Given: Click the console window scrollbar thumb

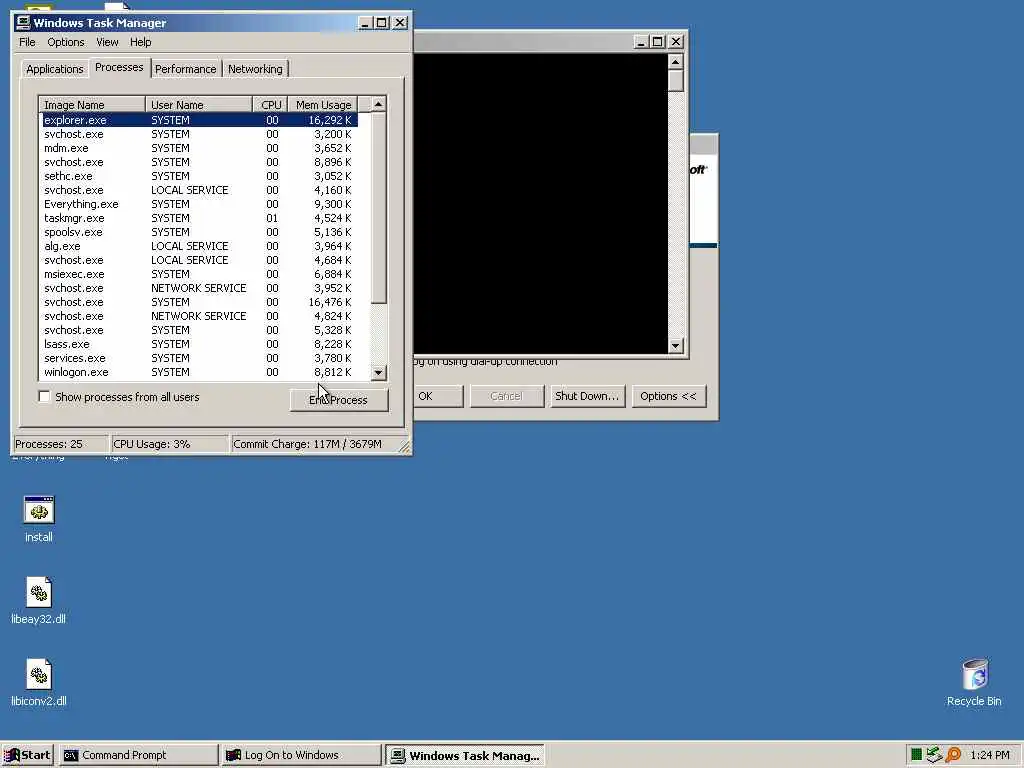Looking at the screenshot, I should pos(675,81).
